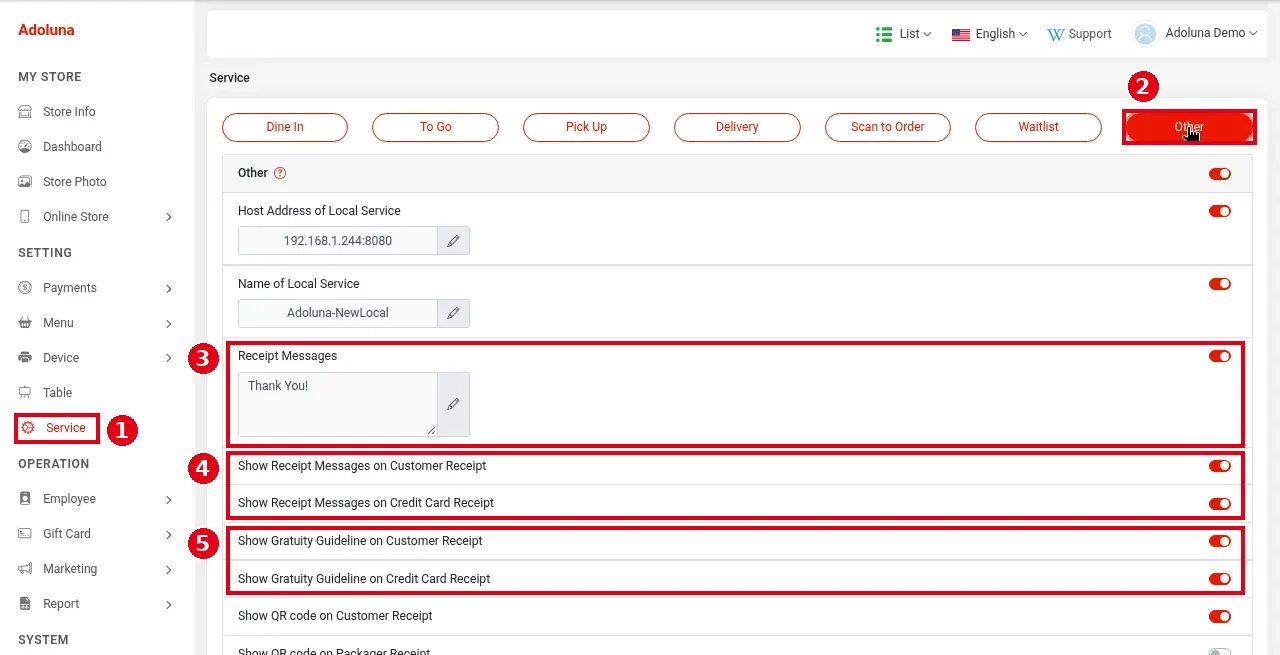Screen dimensions: 1280x655
Task: Click the Report document icon
Action: click(25, 604)
